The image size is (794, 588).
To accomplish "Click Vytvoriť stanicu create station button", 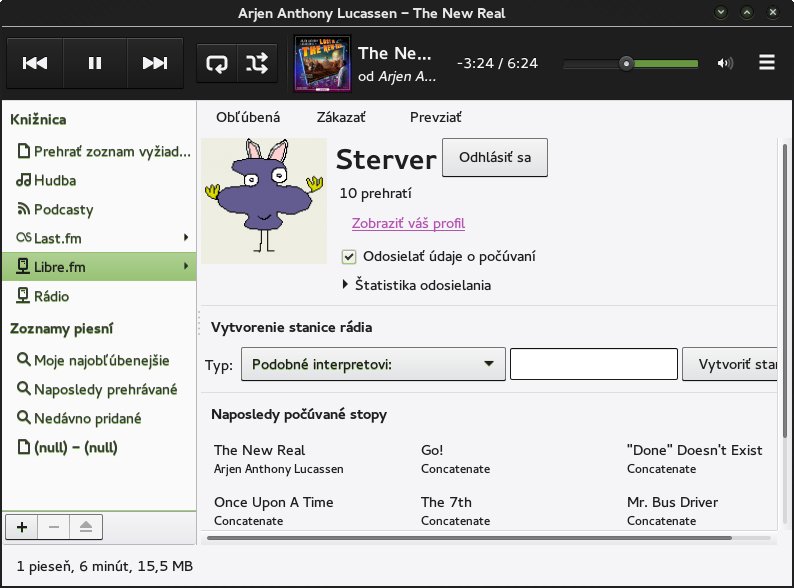I will click(x=730, y=364).
